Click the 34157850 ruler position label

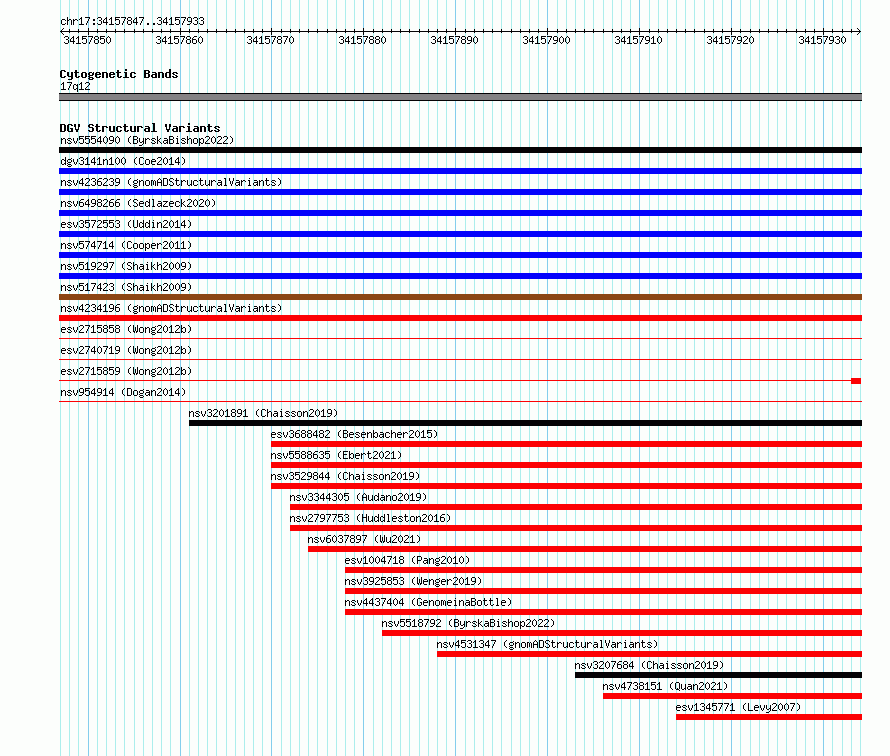[87, 40]
